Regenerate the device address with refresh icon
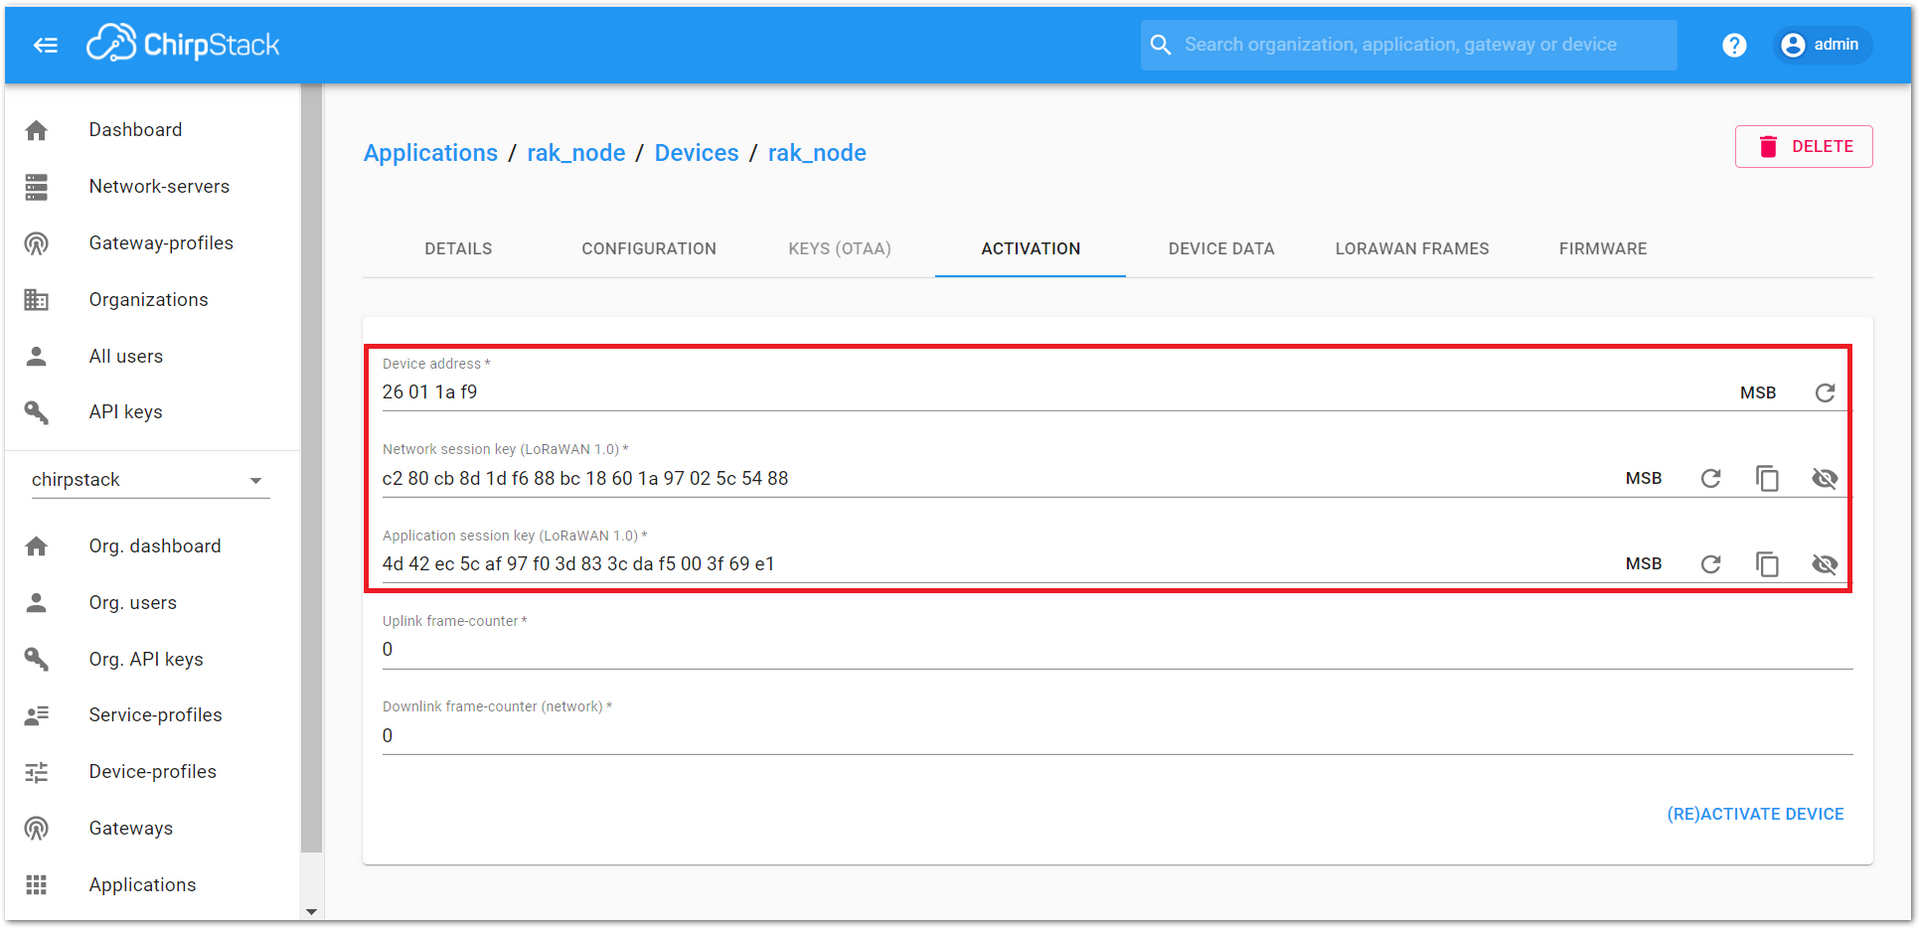 [1825, 393]
